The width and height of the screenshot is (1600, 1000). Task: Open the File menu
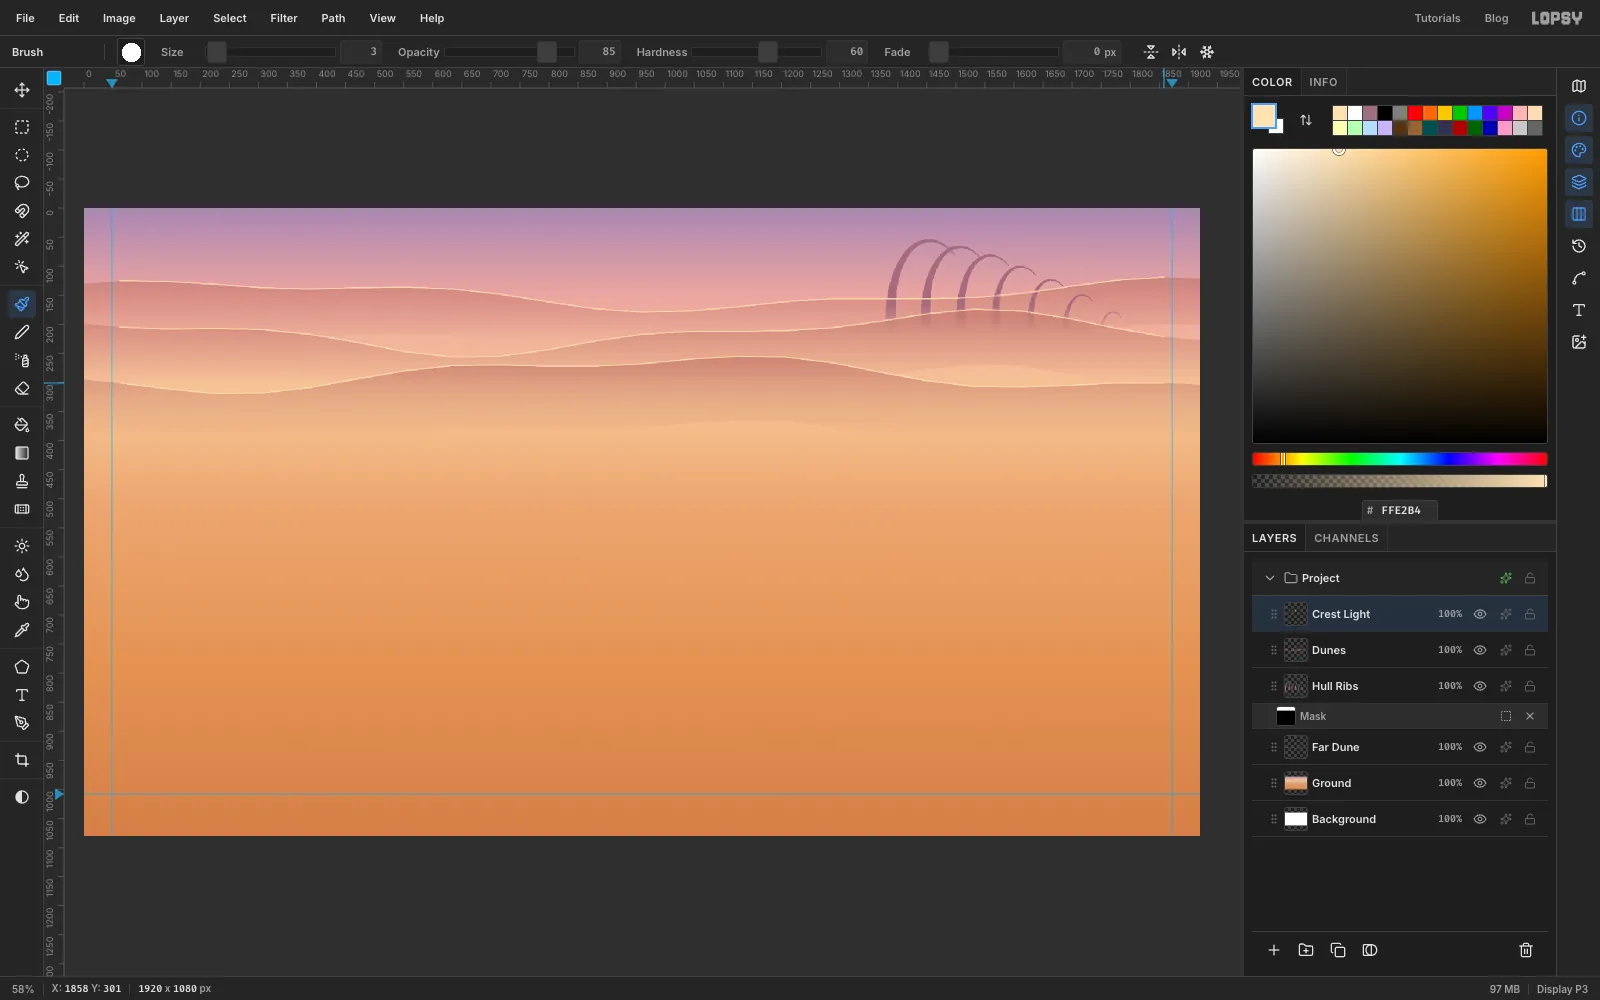(25, 18)
